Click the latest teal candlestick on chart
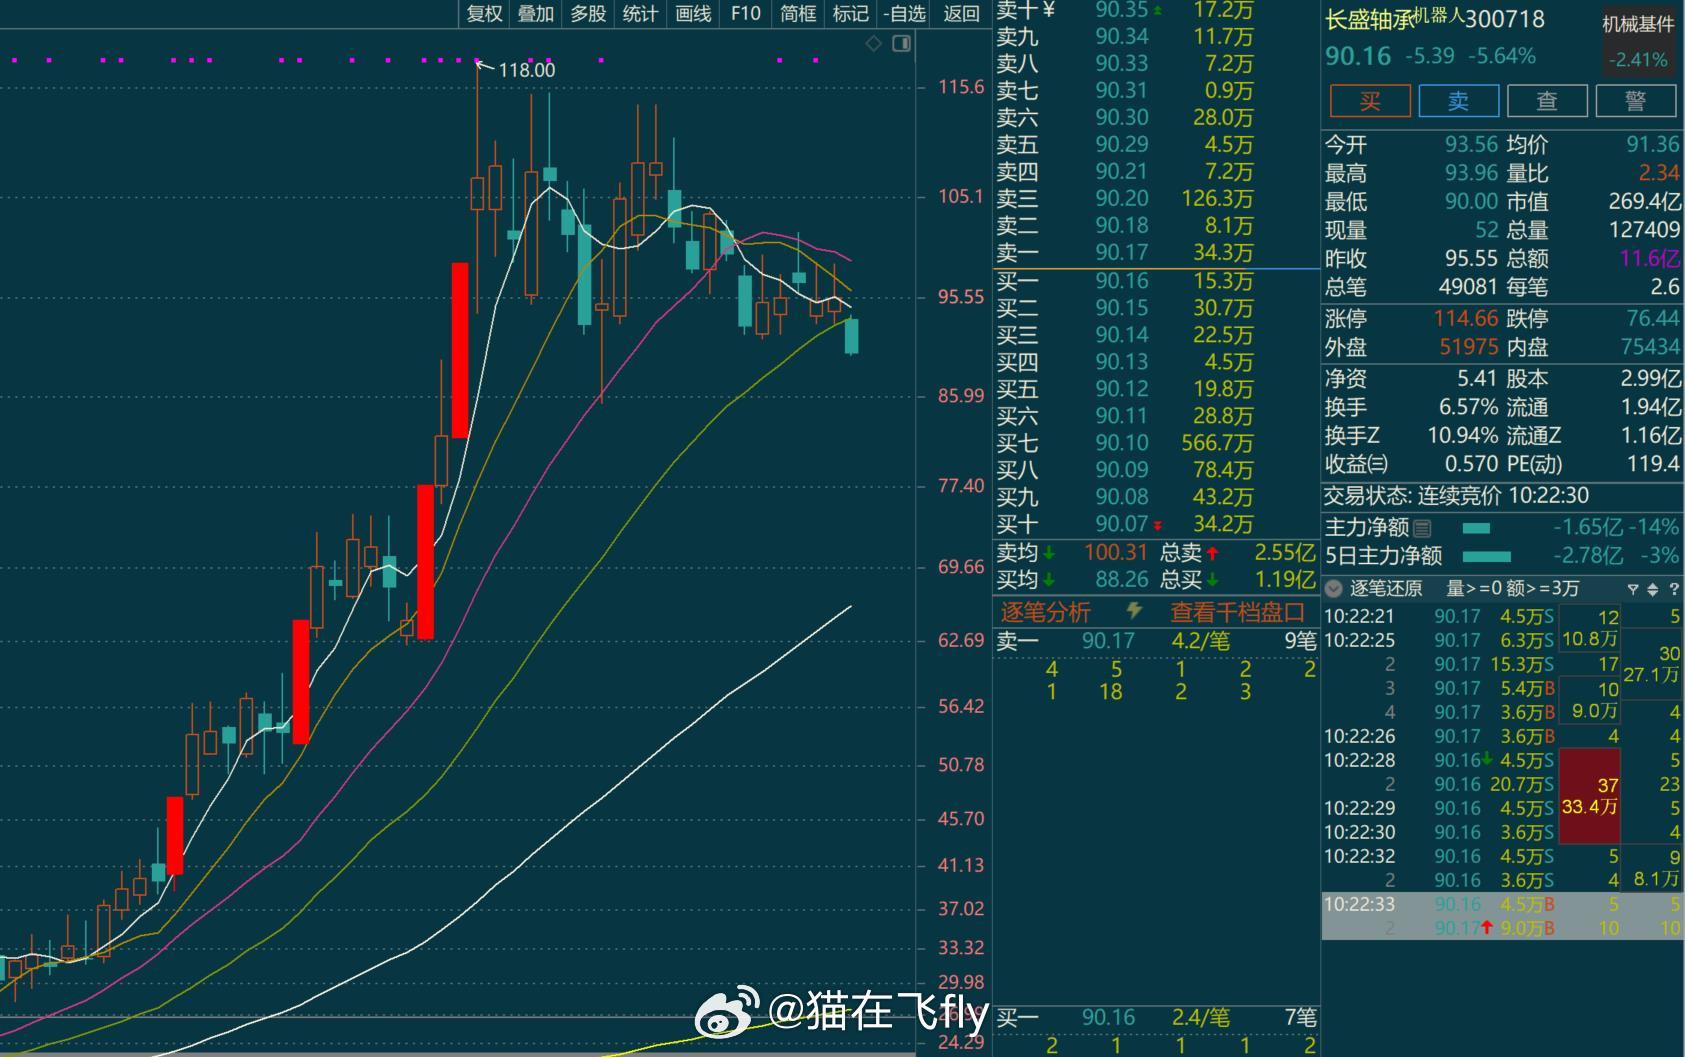This screenshot has height=1057, width=1685. coord(852,337)
